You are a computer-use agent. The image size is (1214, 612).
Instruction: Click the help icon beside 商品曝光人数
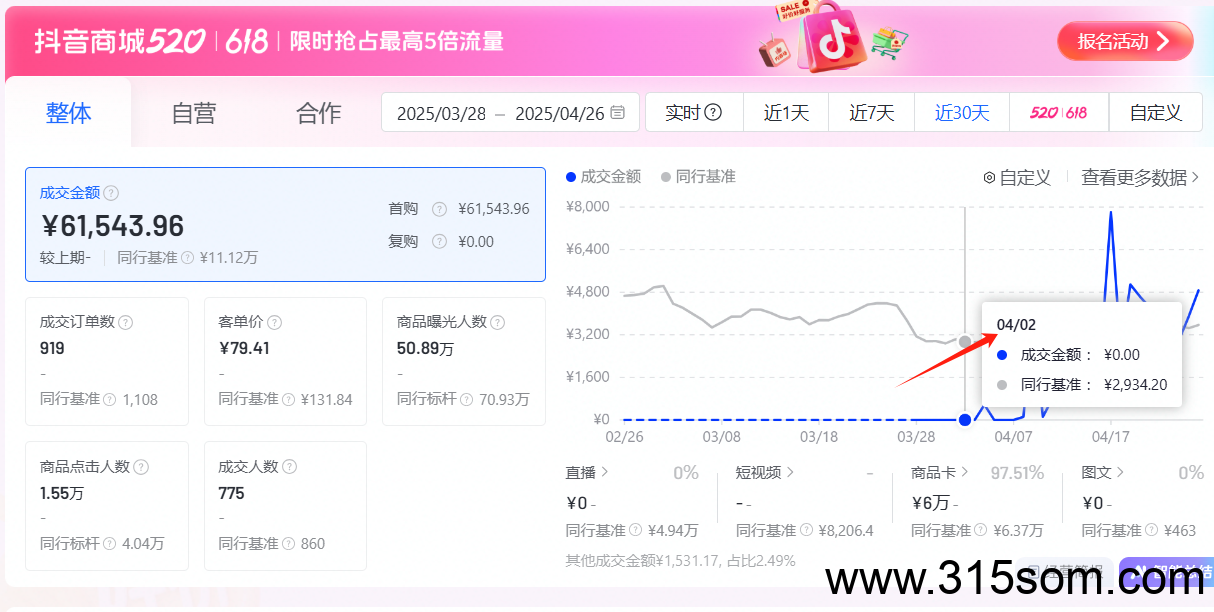coord(497,322)
